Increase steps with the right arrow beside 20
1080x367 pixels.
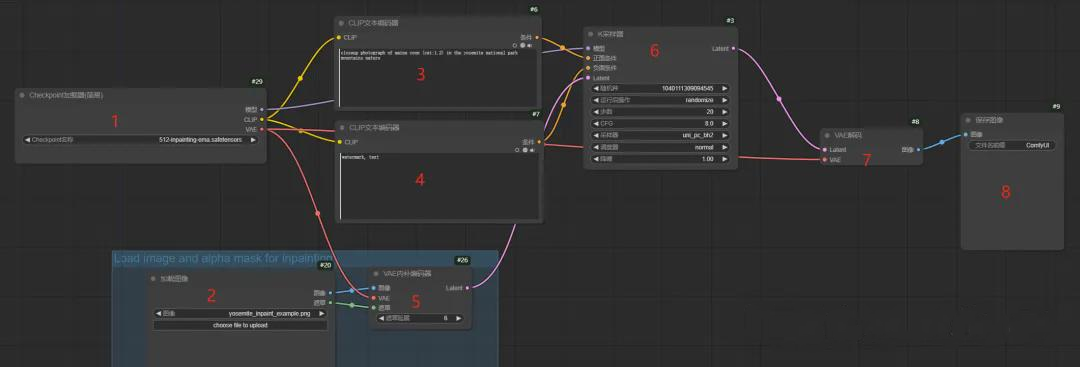(724, 112)
